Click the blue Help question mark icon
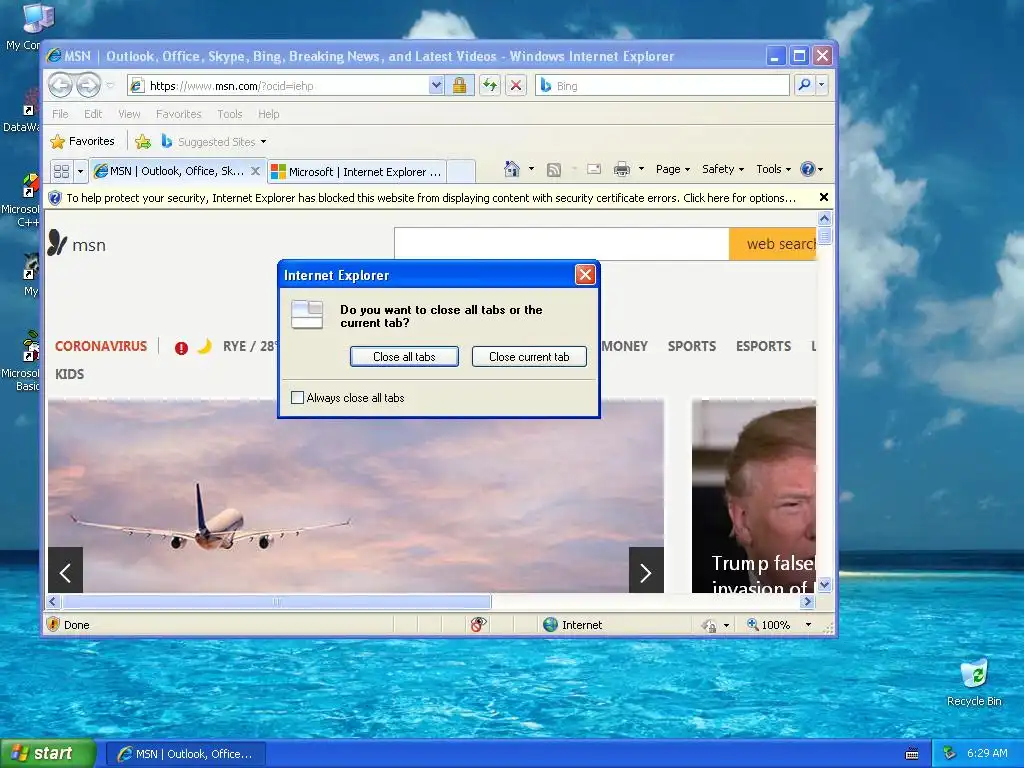 coord(808,169)
